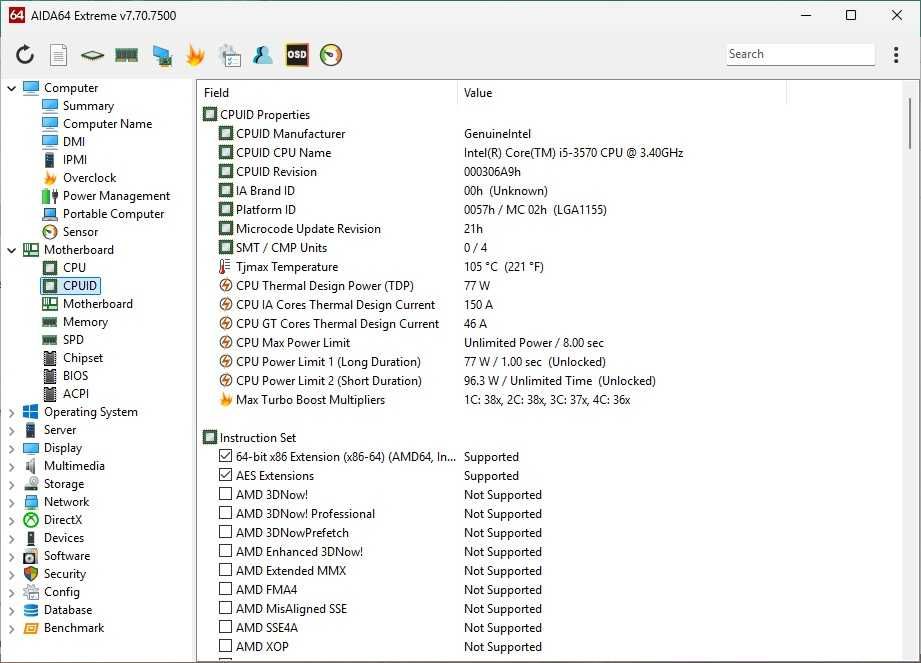Image resolution: width=921 pixels, height=663 pixels.
Task: Expand the Display tree node
Action: click(11, 449)
